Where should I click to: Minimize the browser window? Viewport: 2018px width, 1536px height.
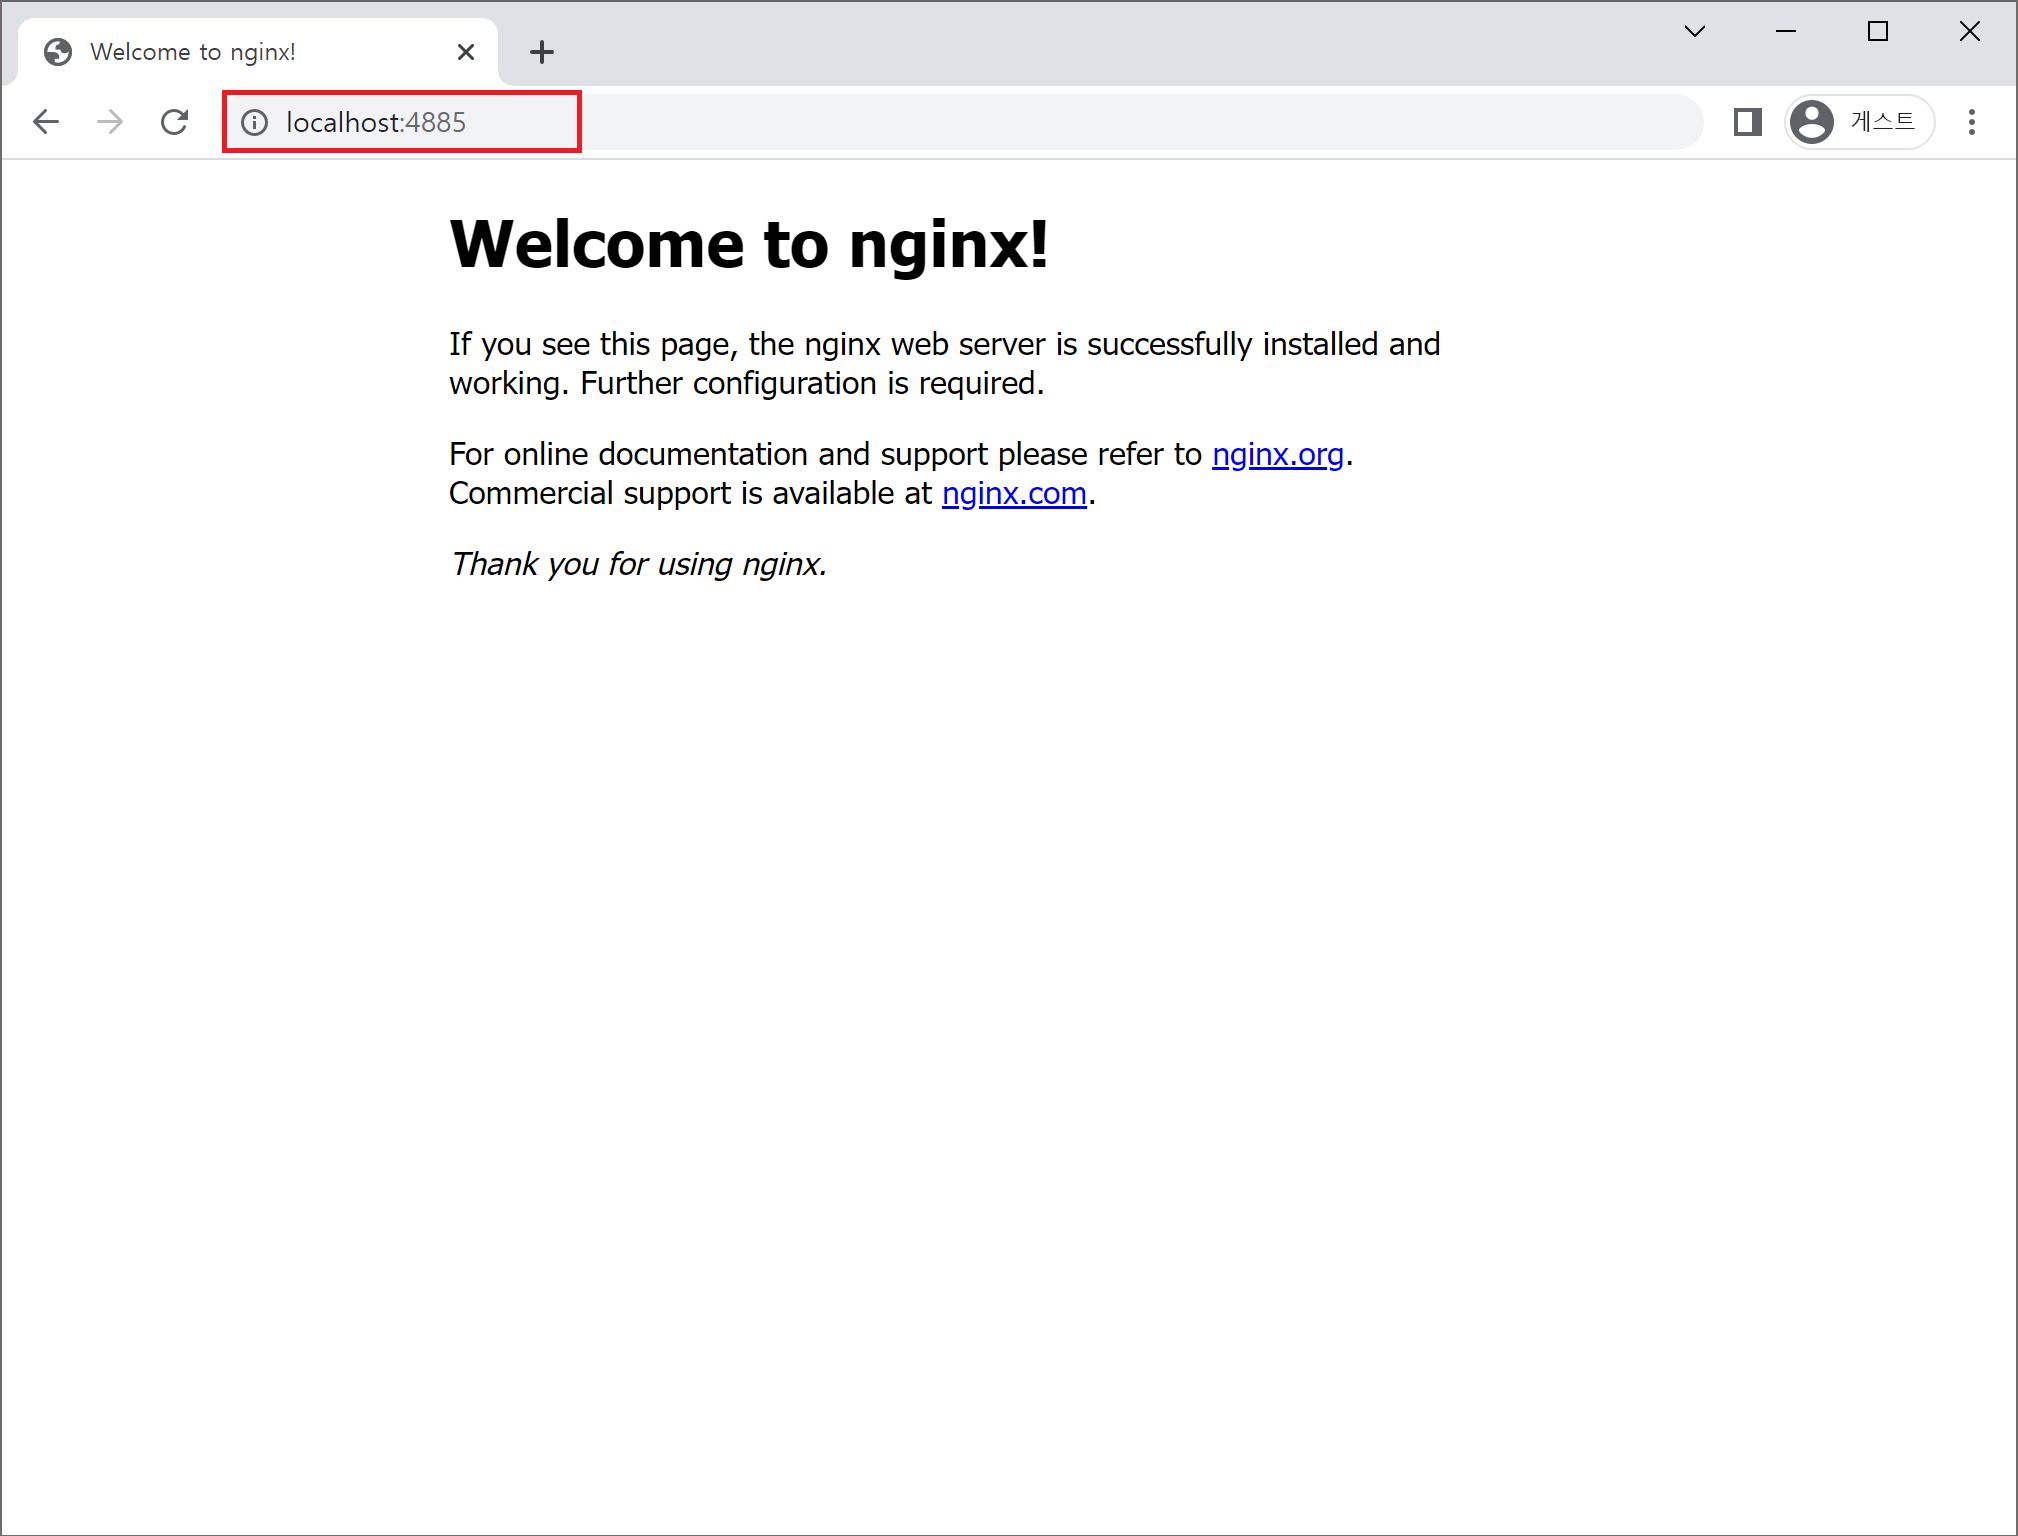point(1786,31)
